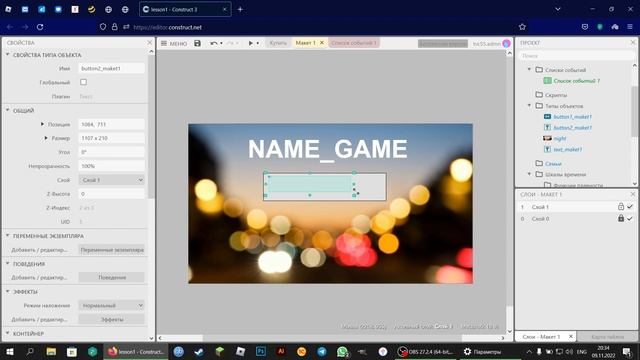Screen dimensions: 640x360
Task: Edit the Имя field button2_maket1
Action: tap(111, 68)
